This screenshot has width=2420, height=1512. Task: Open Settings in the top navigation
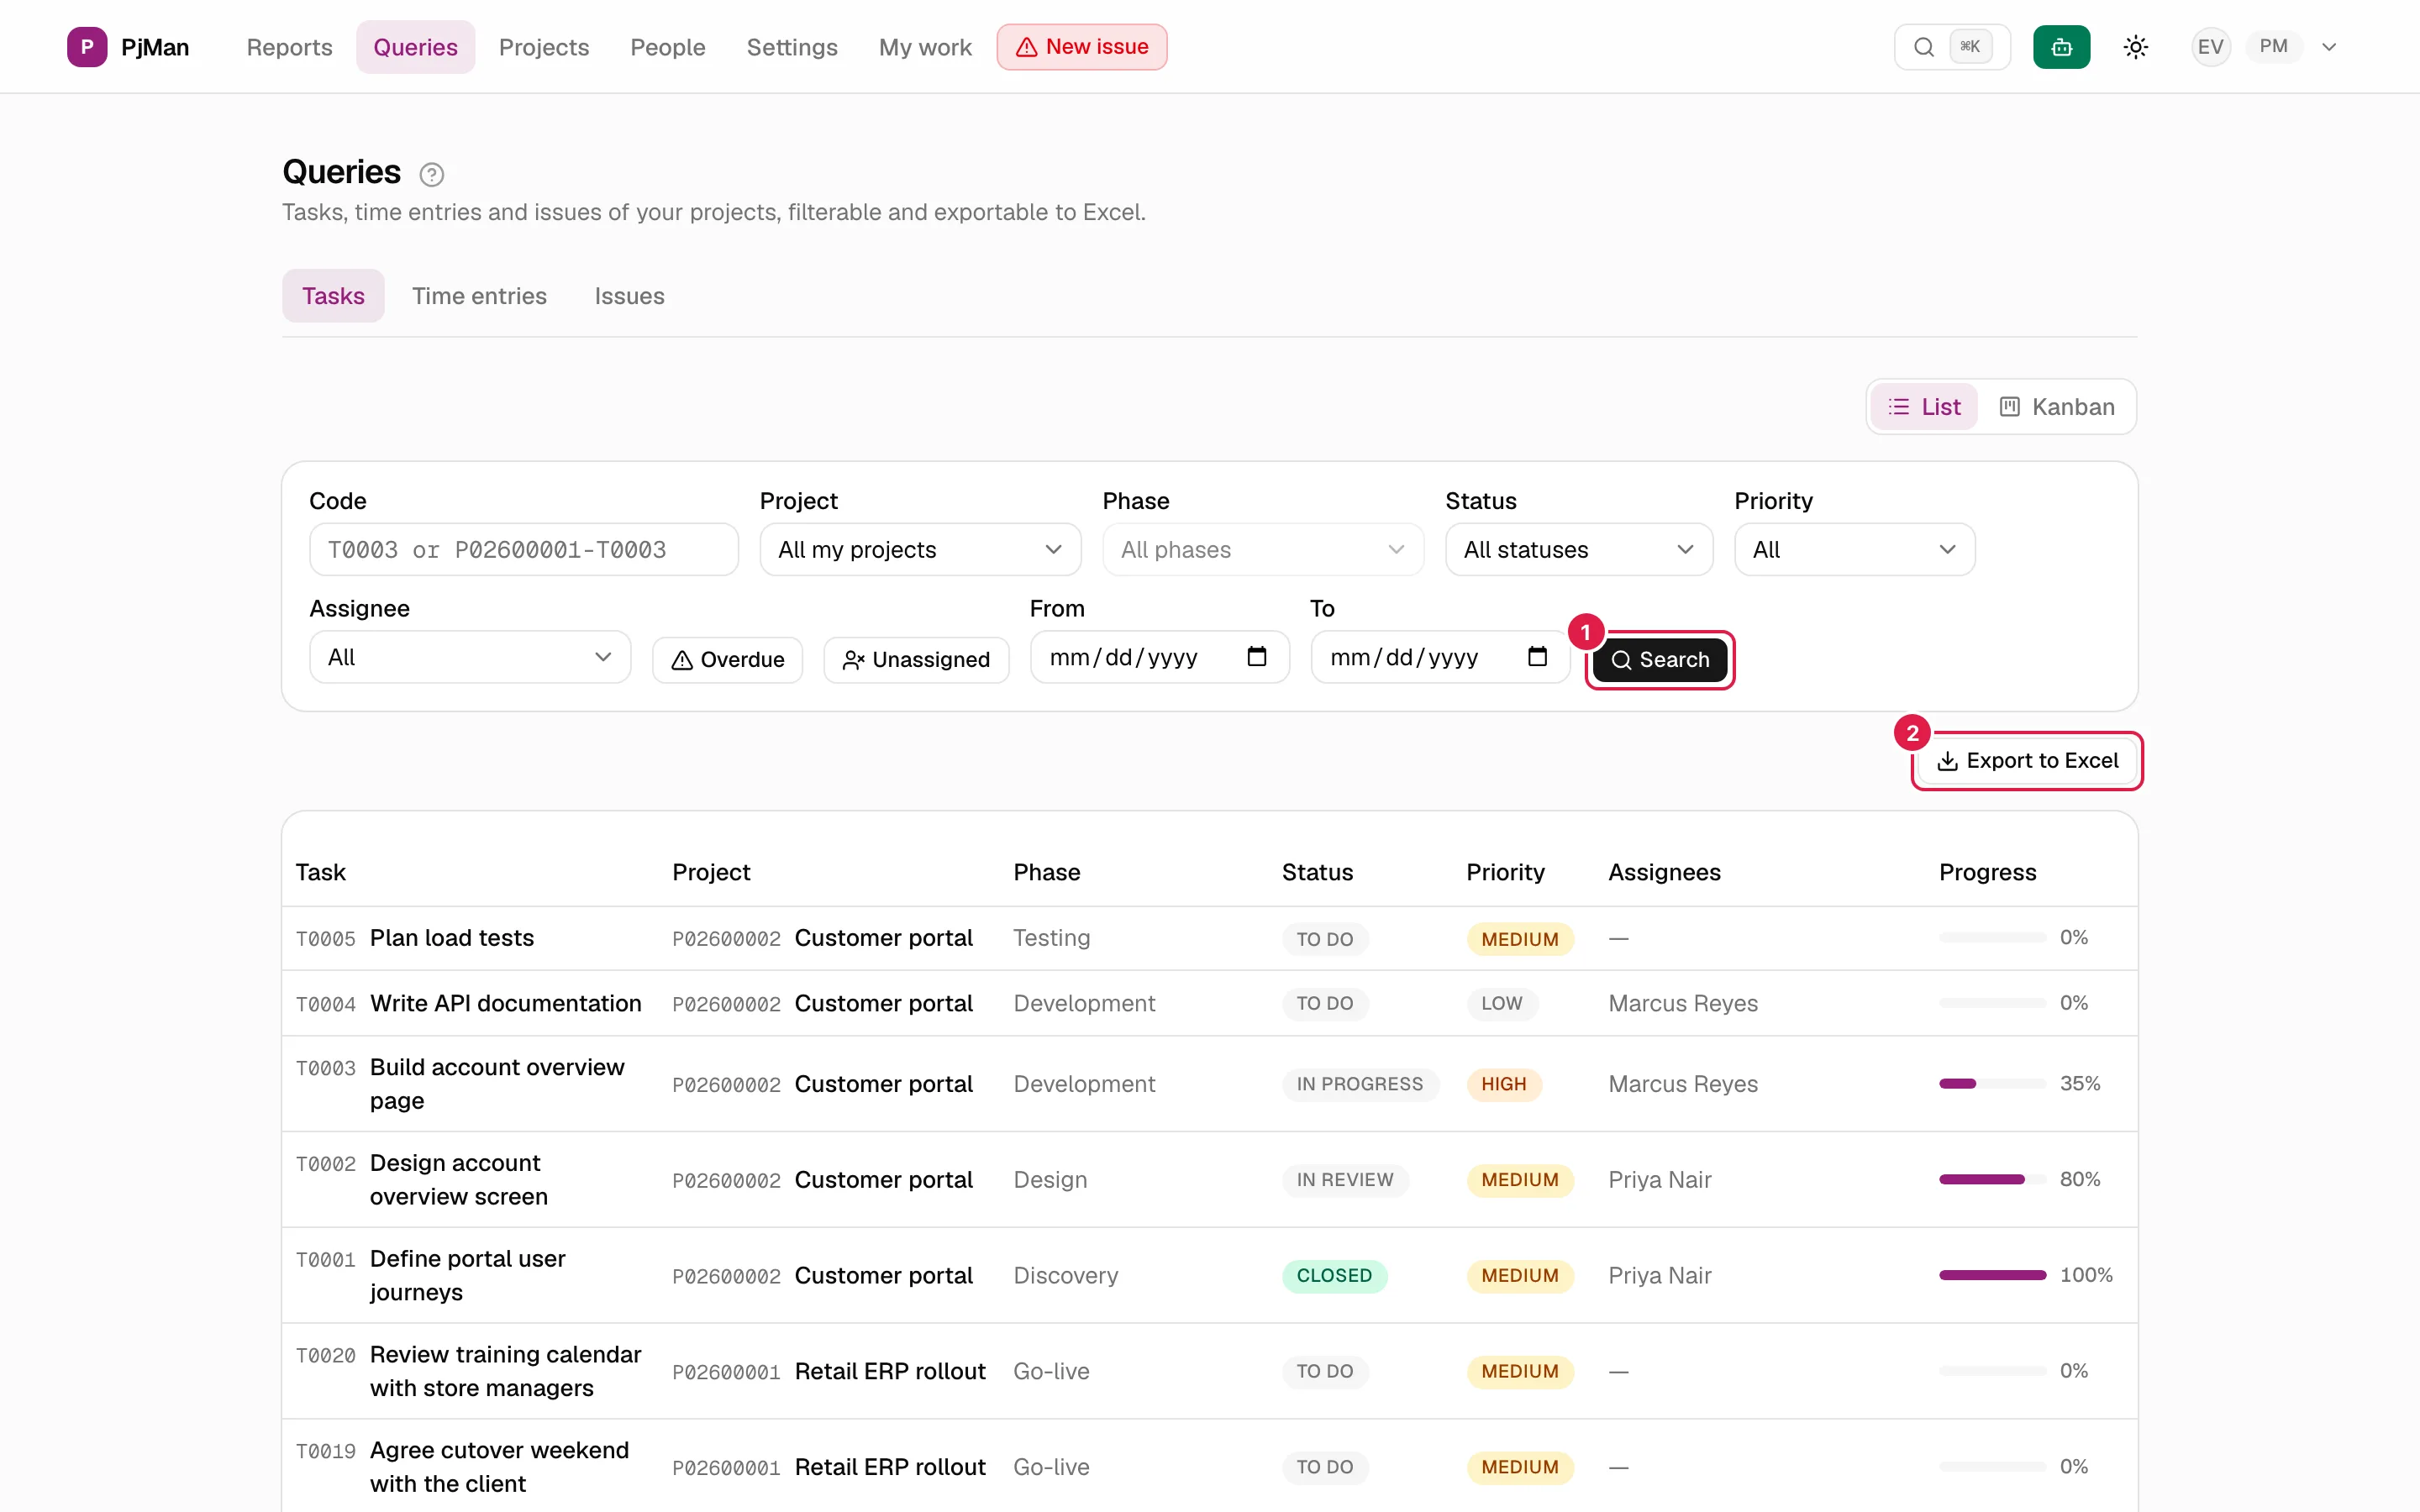792,47
